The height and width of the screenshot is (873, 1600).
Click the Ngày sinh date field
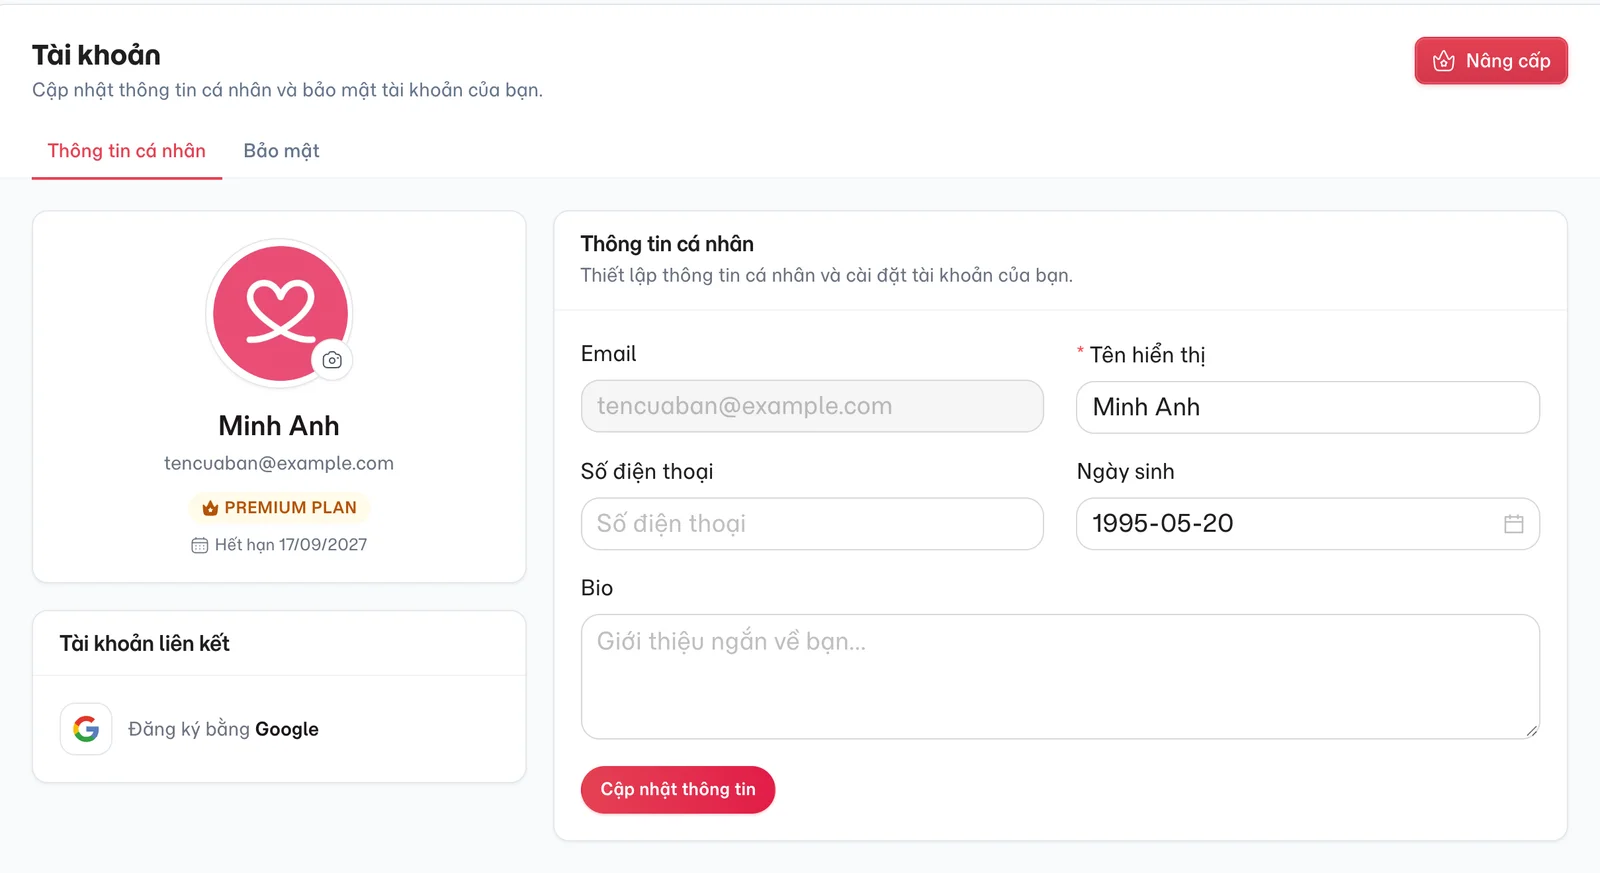tap(1307, 524)
